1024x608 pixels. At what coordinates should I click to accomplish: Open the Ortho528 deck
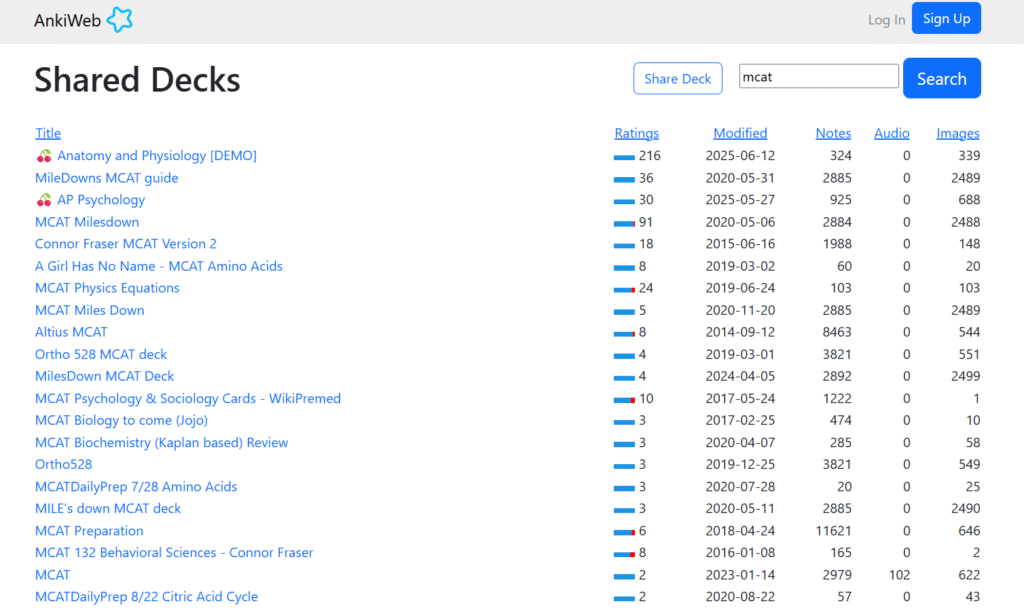coord(63,464)
